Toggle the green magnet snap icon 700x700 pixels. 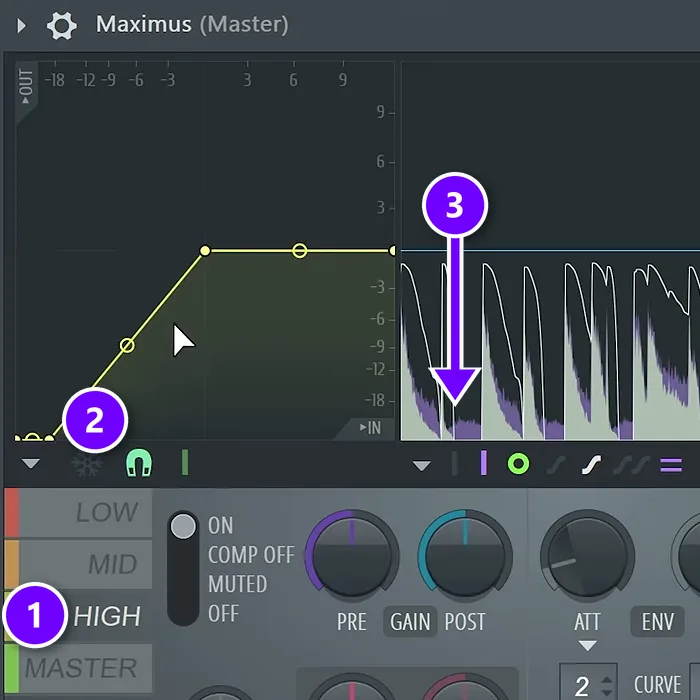[x=139, y=463]
